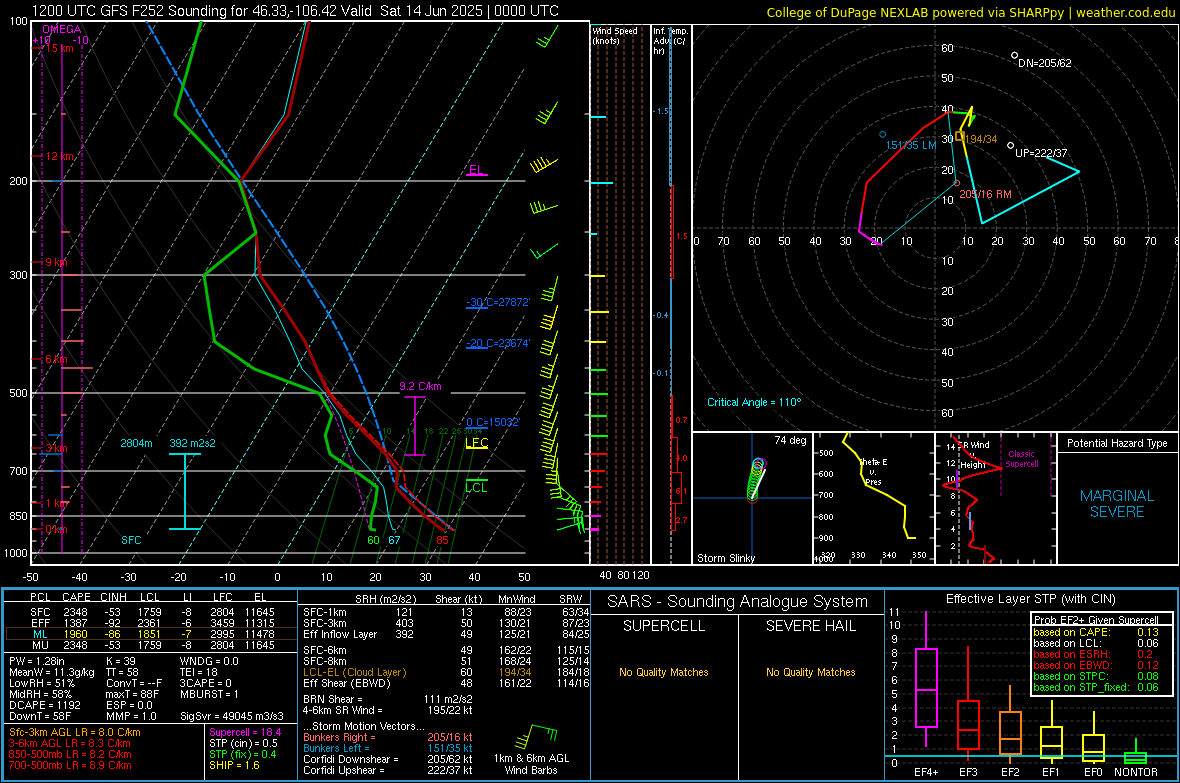
Task: Click the Theta-E v. Pres plot label
Action: 873,472
